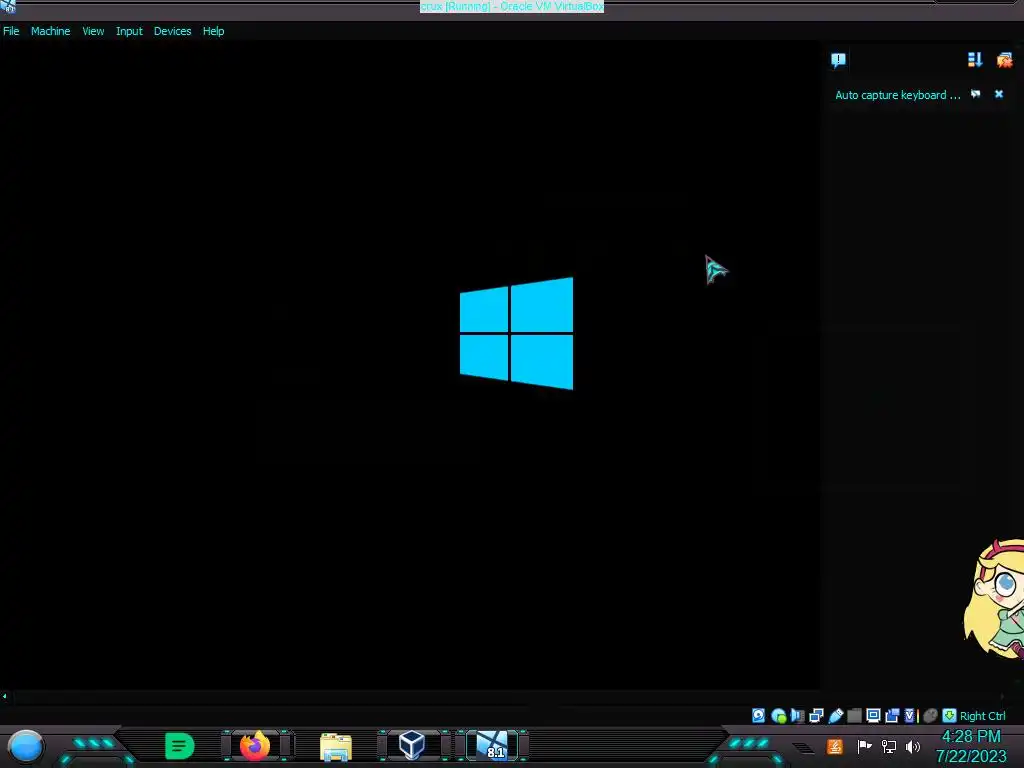The image size is (1024, 768).
Task: Open the Devices menu
Action: 172,31
